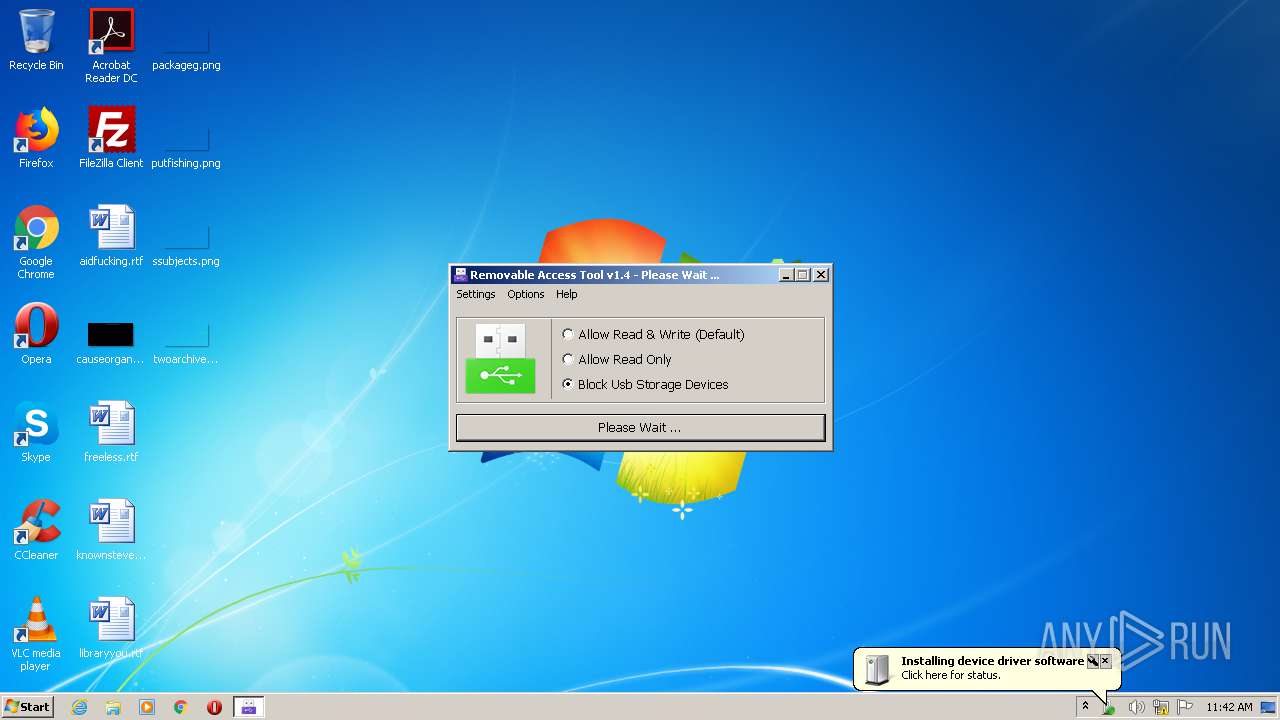Select the CCleaner desktop shortcut
The image size is (1280, 720).
36,530
